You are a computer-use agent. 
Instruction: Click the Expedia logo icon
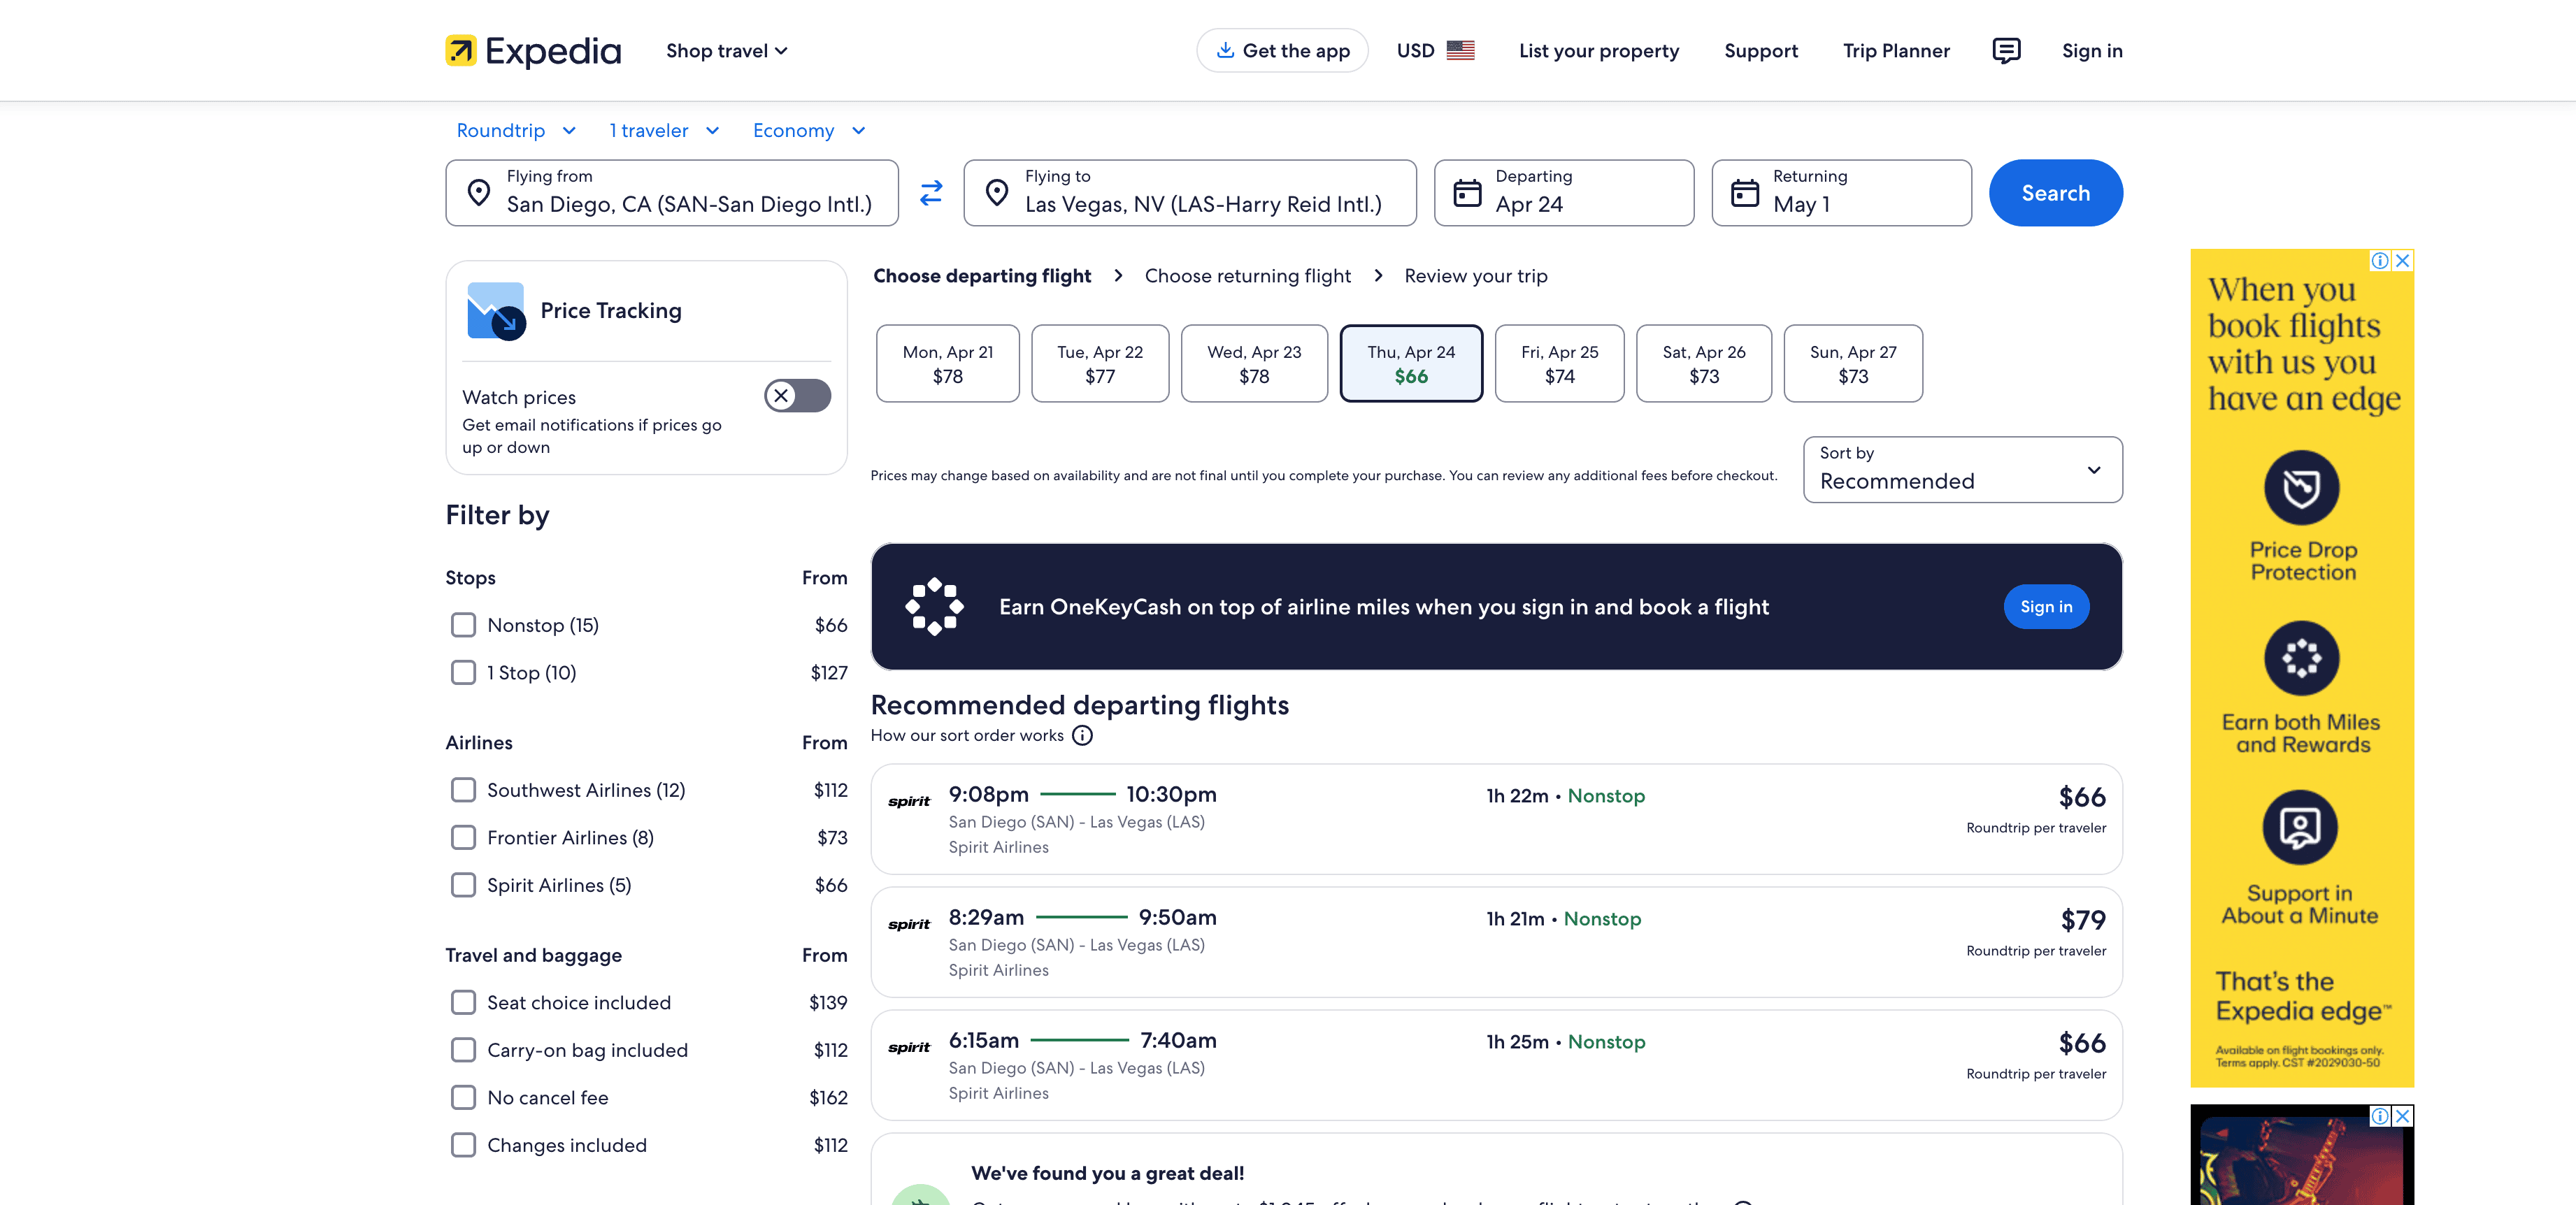point(461,51)
